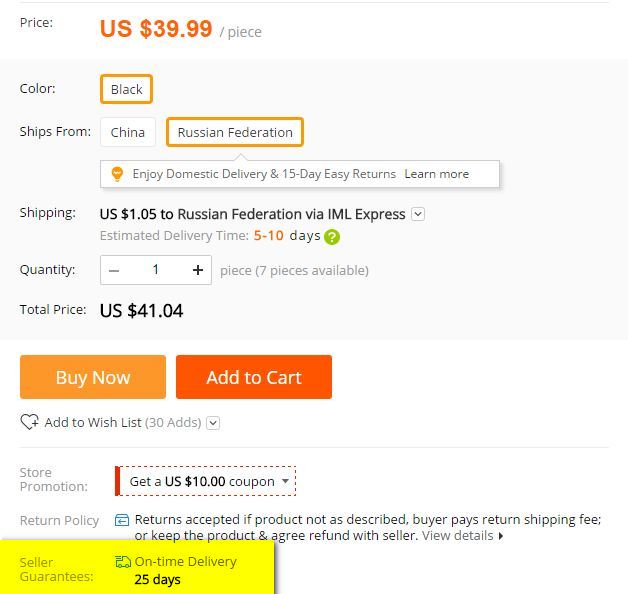Decrease quantity with minus button
The height and width of the screenshot is (594, 628).
click(x=114, y=270)
